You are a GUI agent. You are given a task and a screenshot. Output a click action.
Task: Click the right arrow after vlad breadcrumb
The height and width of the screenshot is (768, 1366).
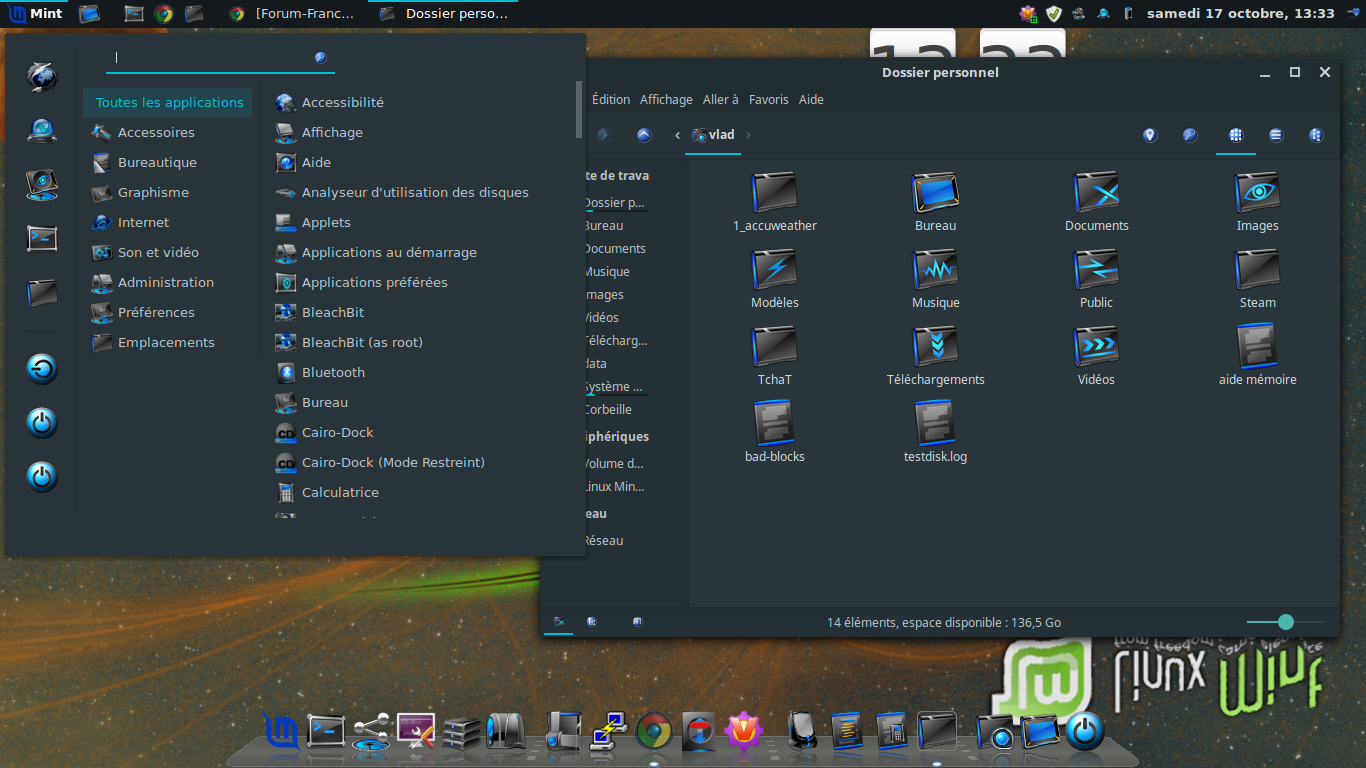748,135
